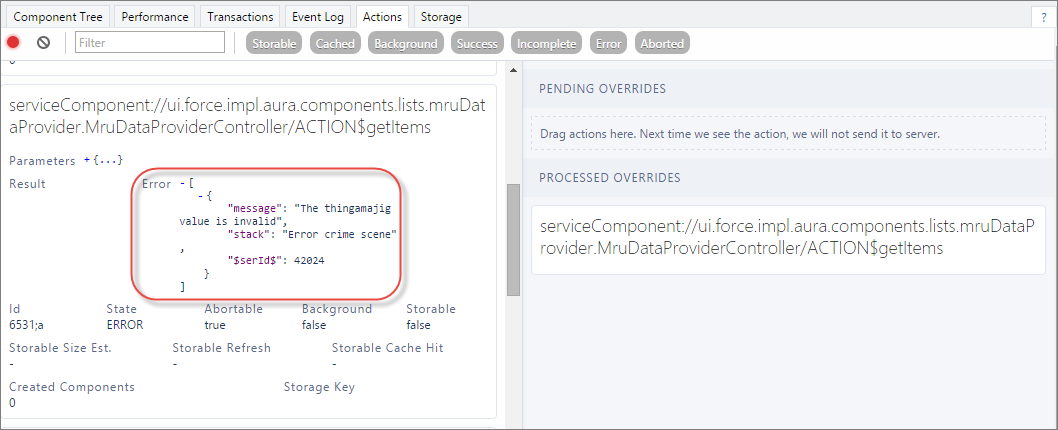Toggle the Storable filter

[x=274, y=43]
